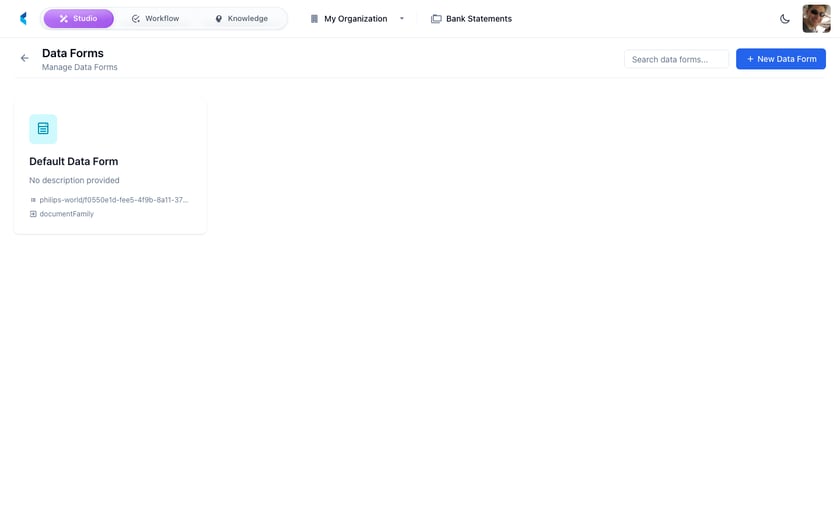Click the Manage Data Forms subtitle

pyautogui.click(x=80, y=67)
